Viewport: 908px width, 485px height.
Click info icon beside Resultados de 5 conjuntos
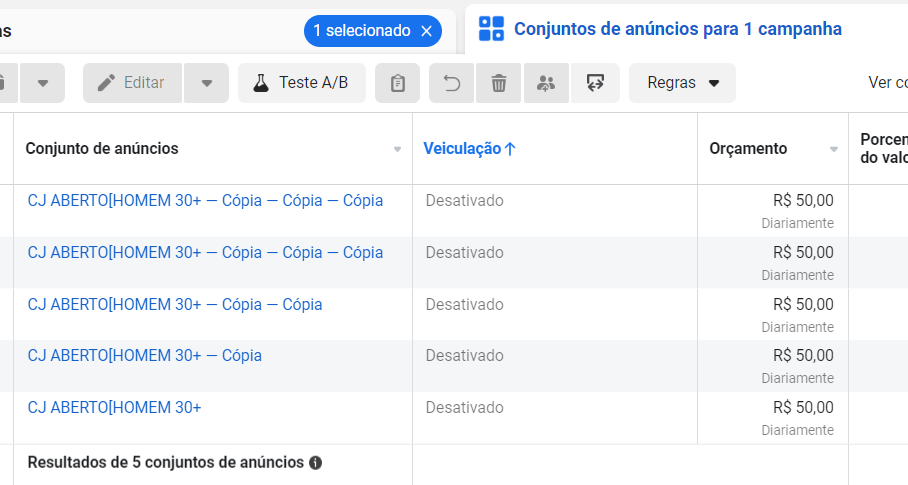[316, 463]
